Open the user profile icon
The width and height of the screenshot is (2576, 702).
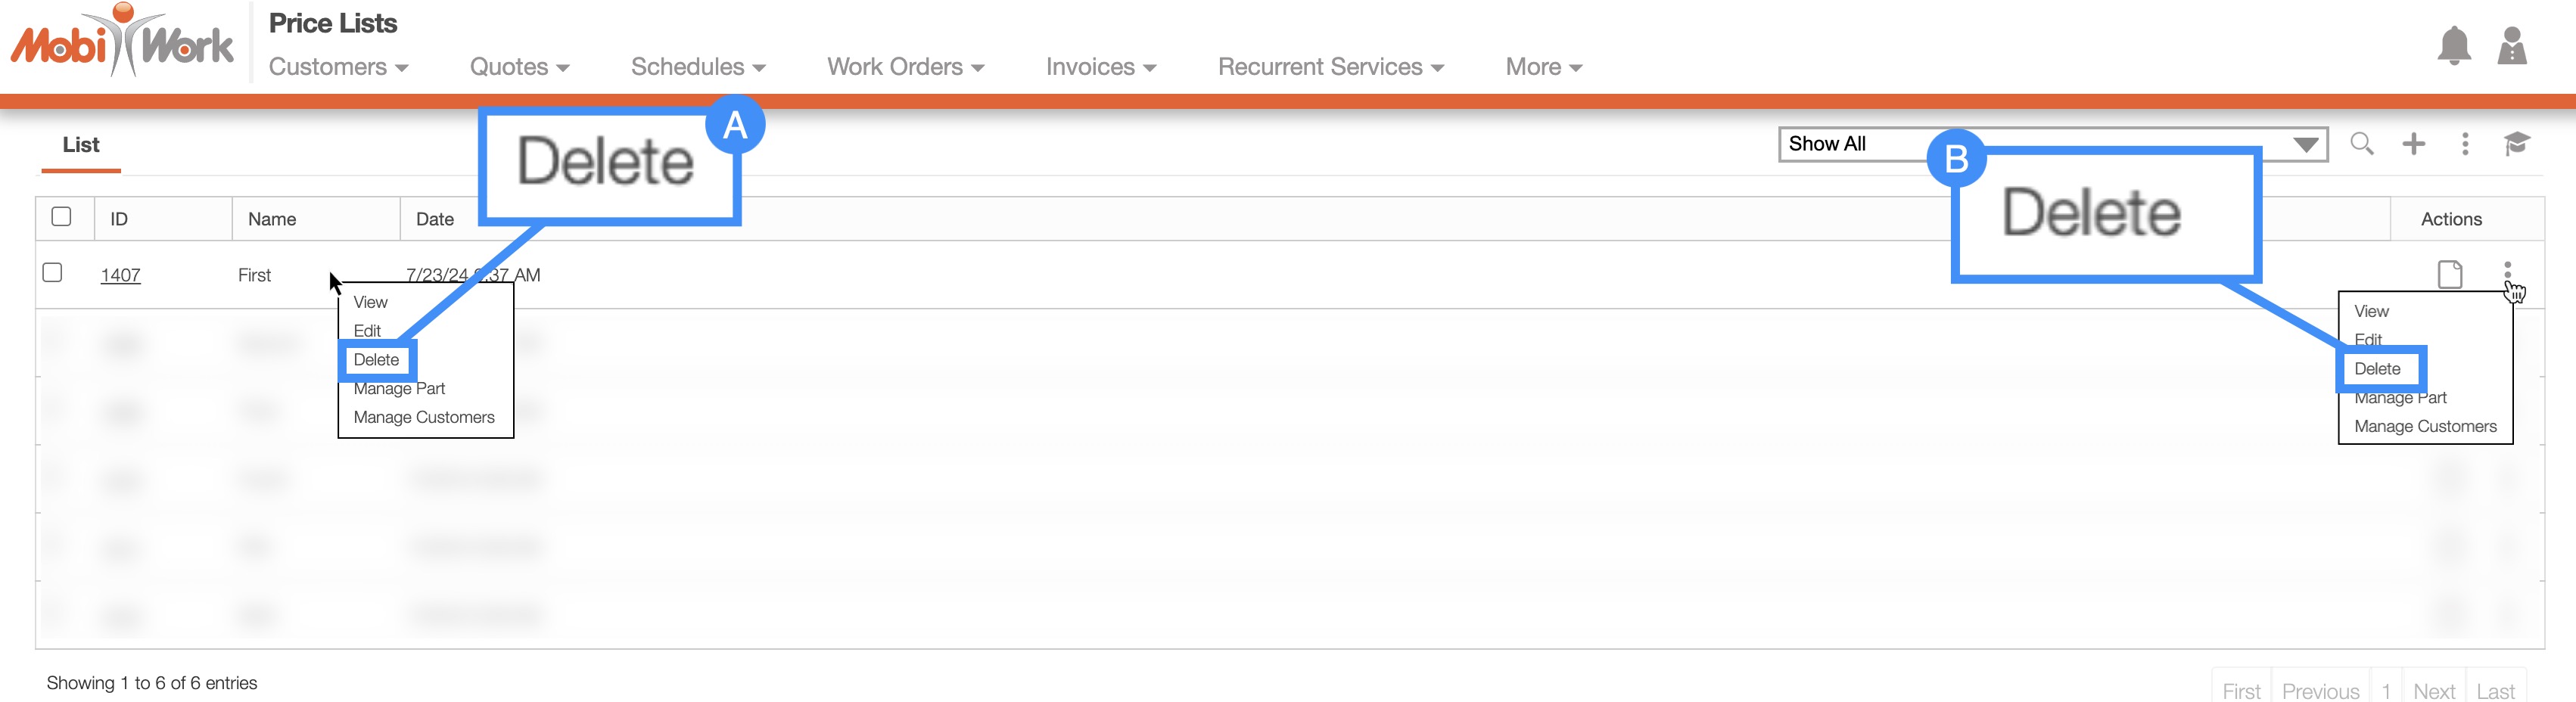pos(2511,46)
